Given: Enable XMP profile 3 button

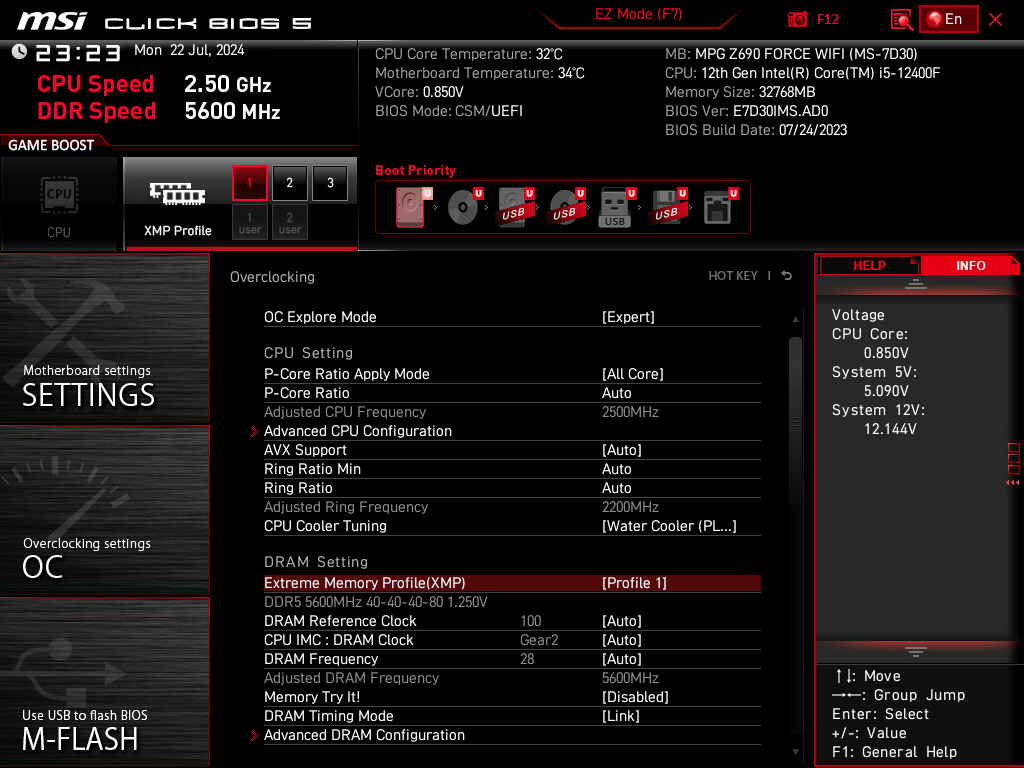Looking at the screenshot, I should 330,183.
